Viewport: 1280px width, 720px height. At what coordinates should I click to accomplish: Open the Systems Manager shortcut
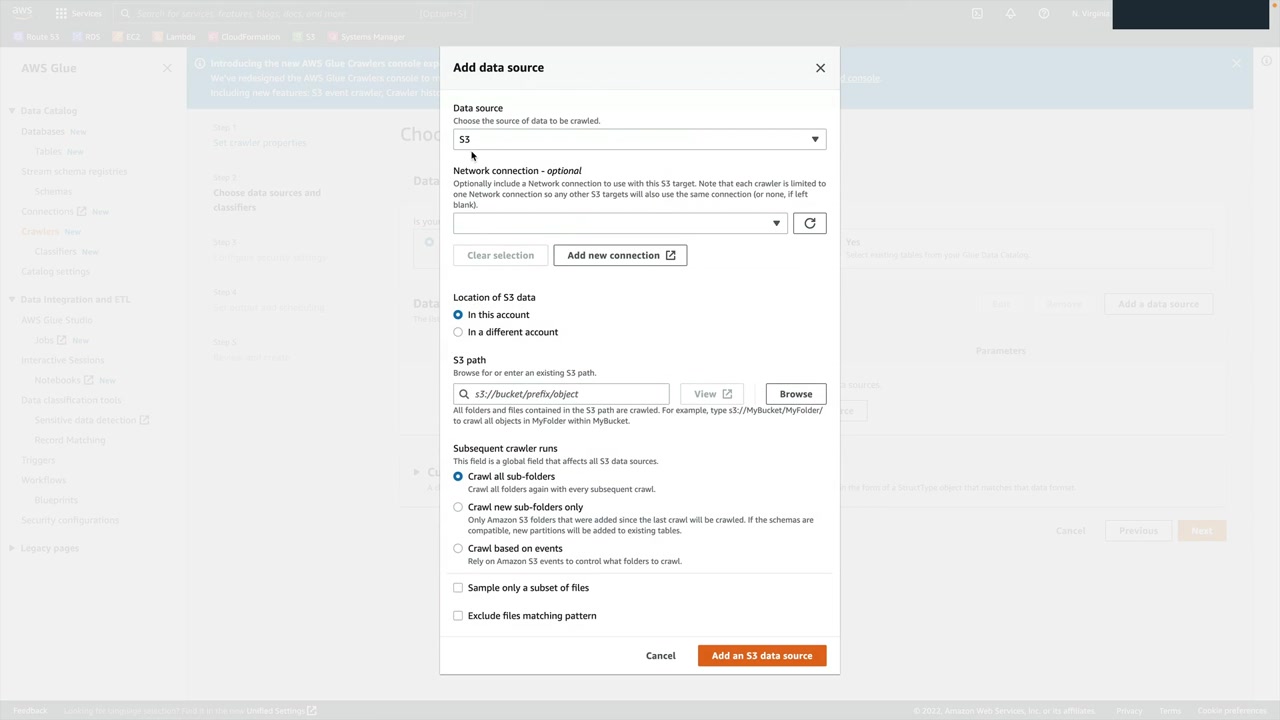tap(366, 37)
